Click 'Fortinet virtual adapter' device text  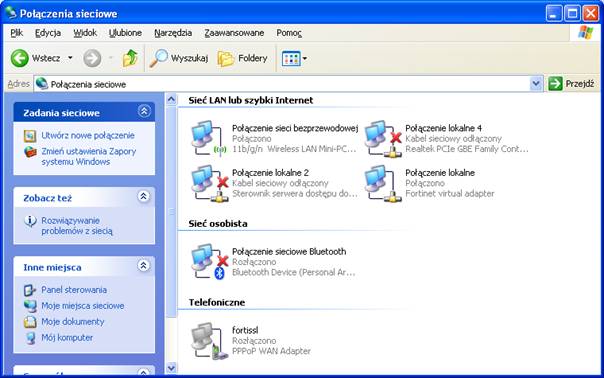450,193
